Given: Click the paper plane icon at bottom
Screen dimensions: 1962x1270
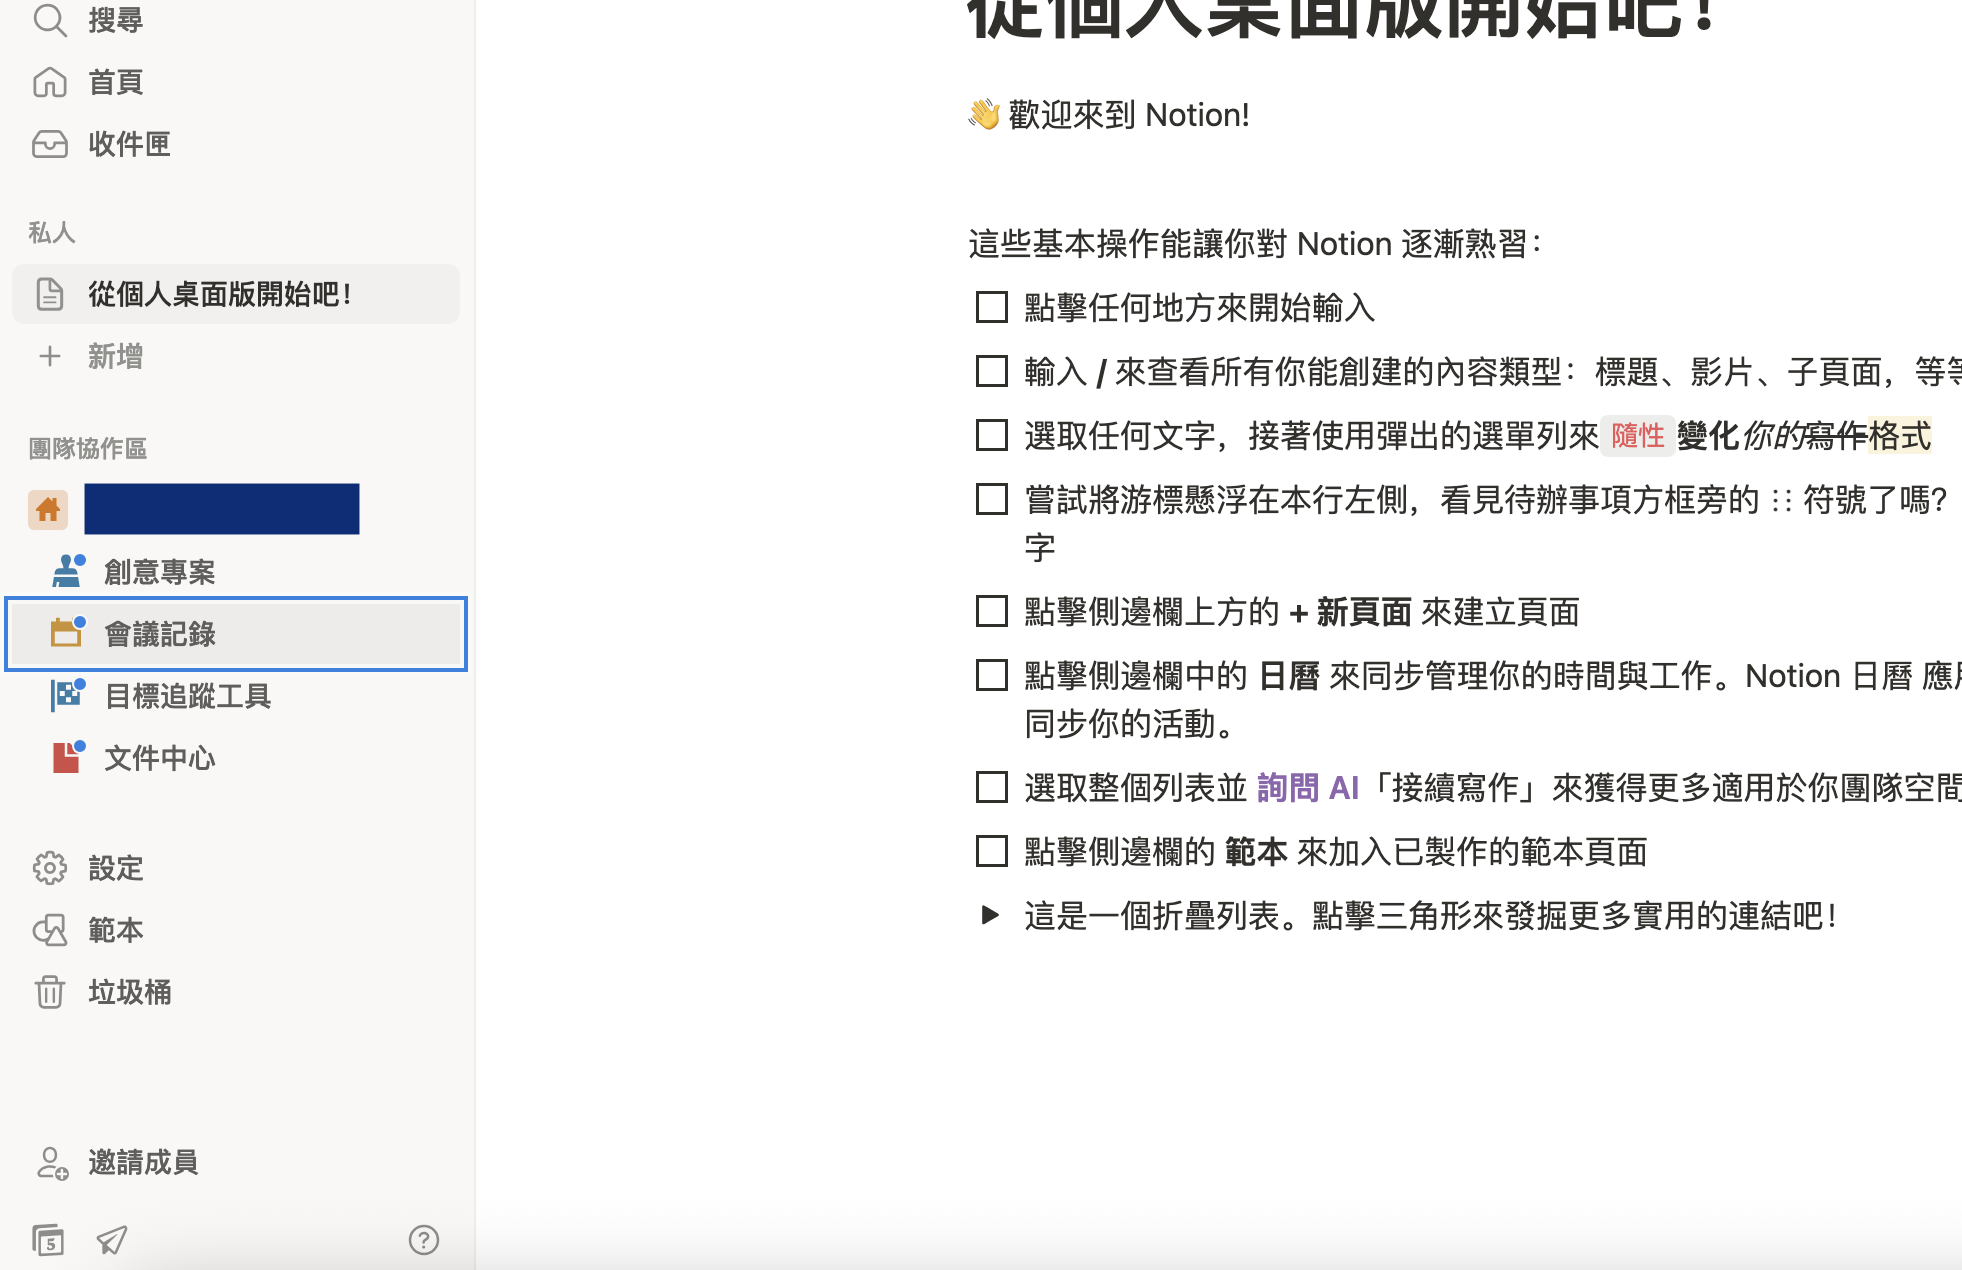Looking at the screenshot, I should tap(111, 1240).
